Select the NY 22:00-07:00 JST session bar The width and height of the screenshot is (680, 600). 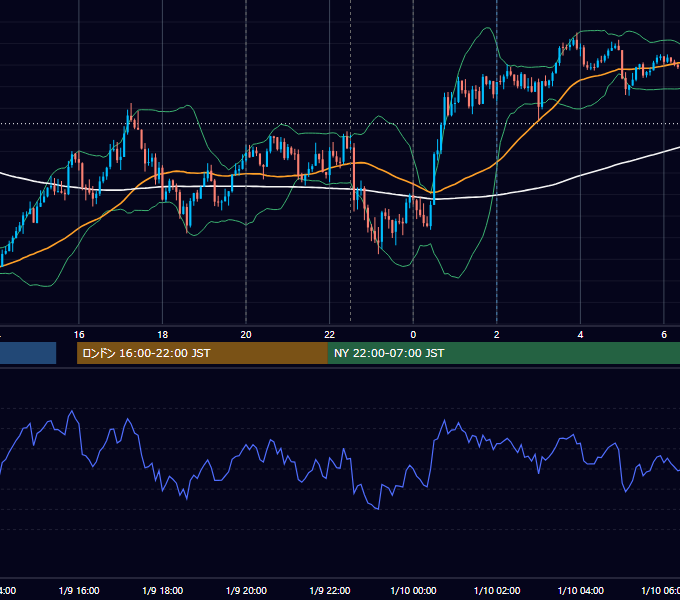503,353
